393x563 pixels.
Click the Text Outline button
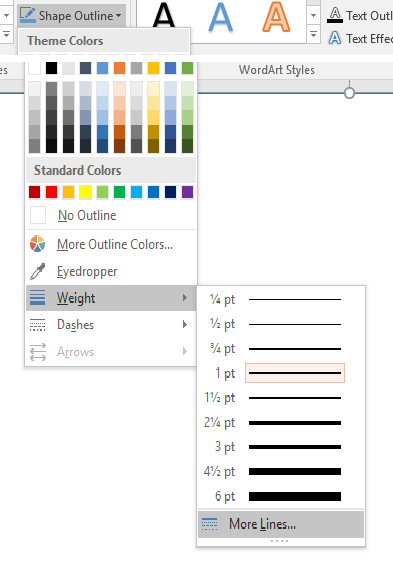pos(360,15)
